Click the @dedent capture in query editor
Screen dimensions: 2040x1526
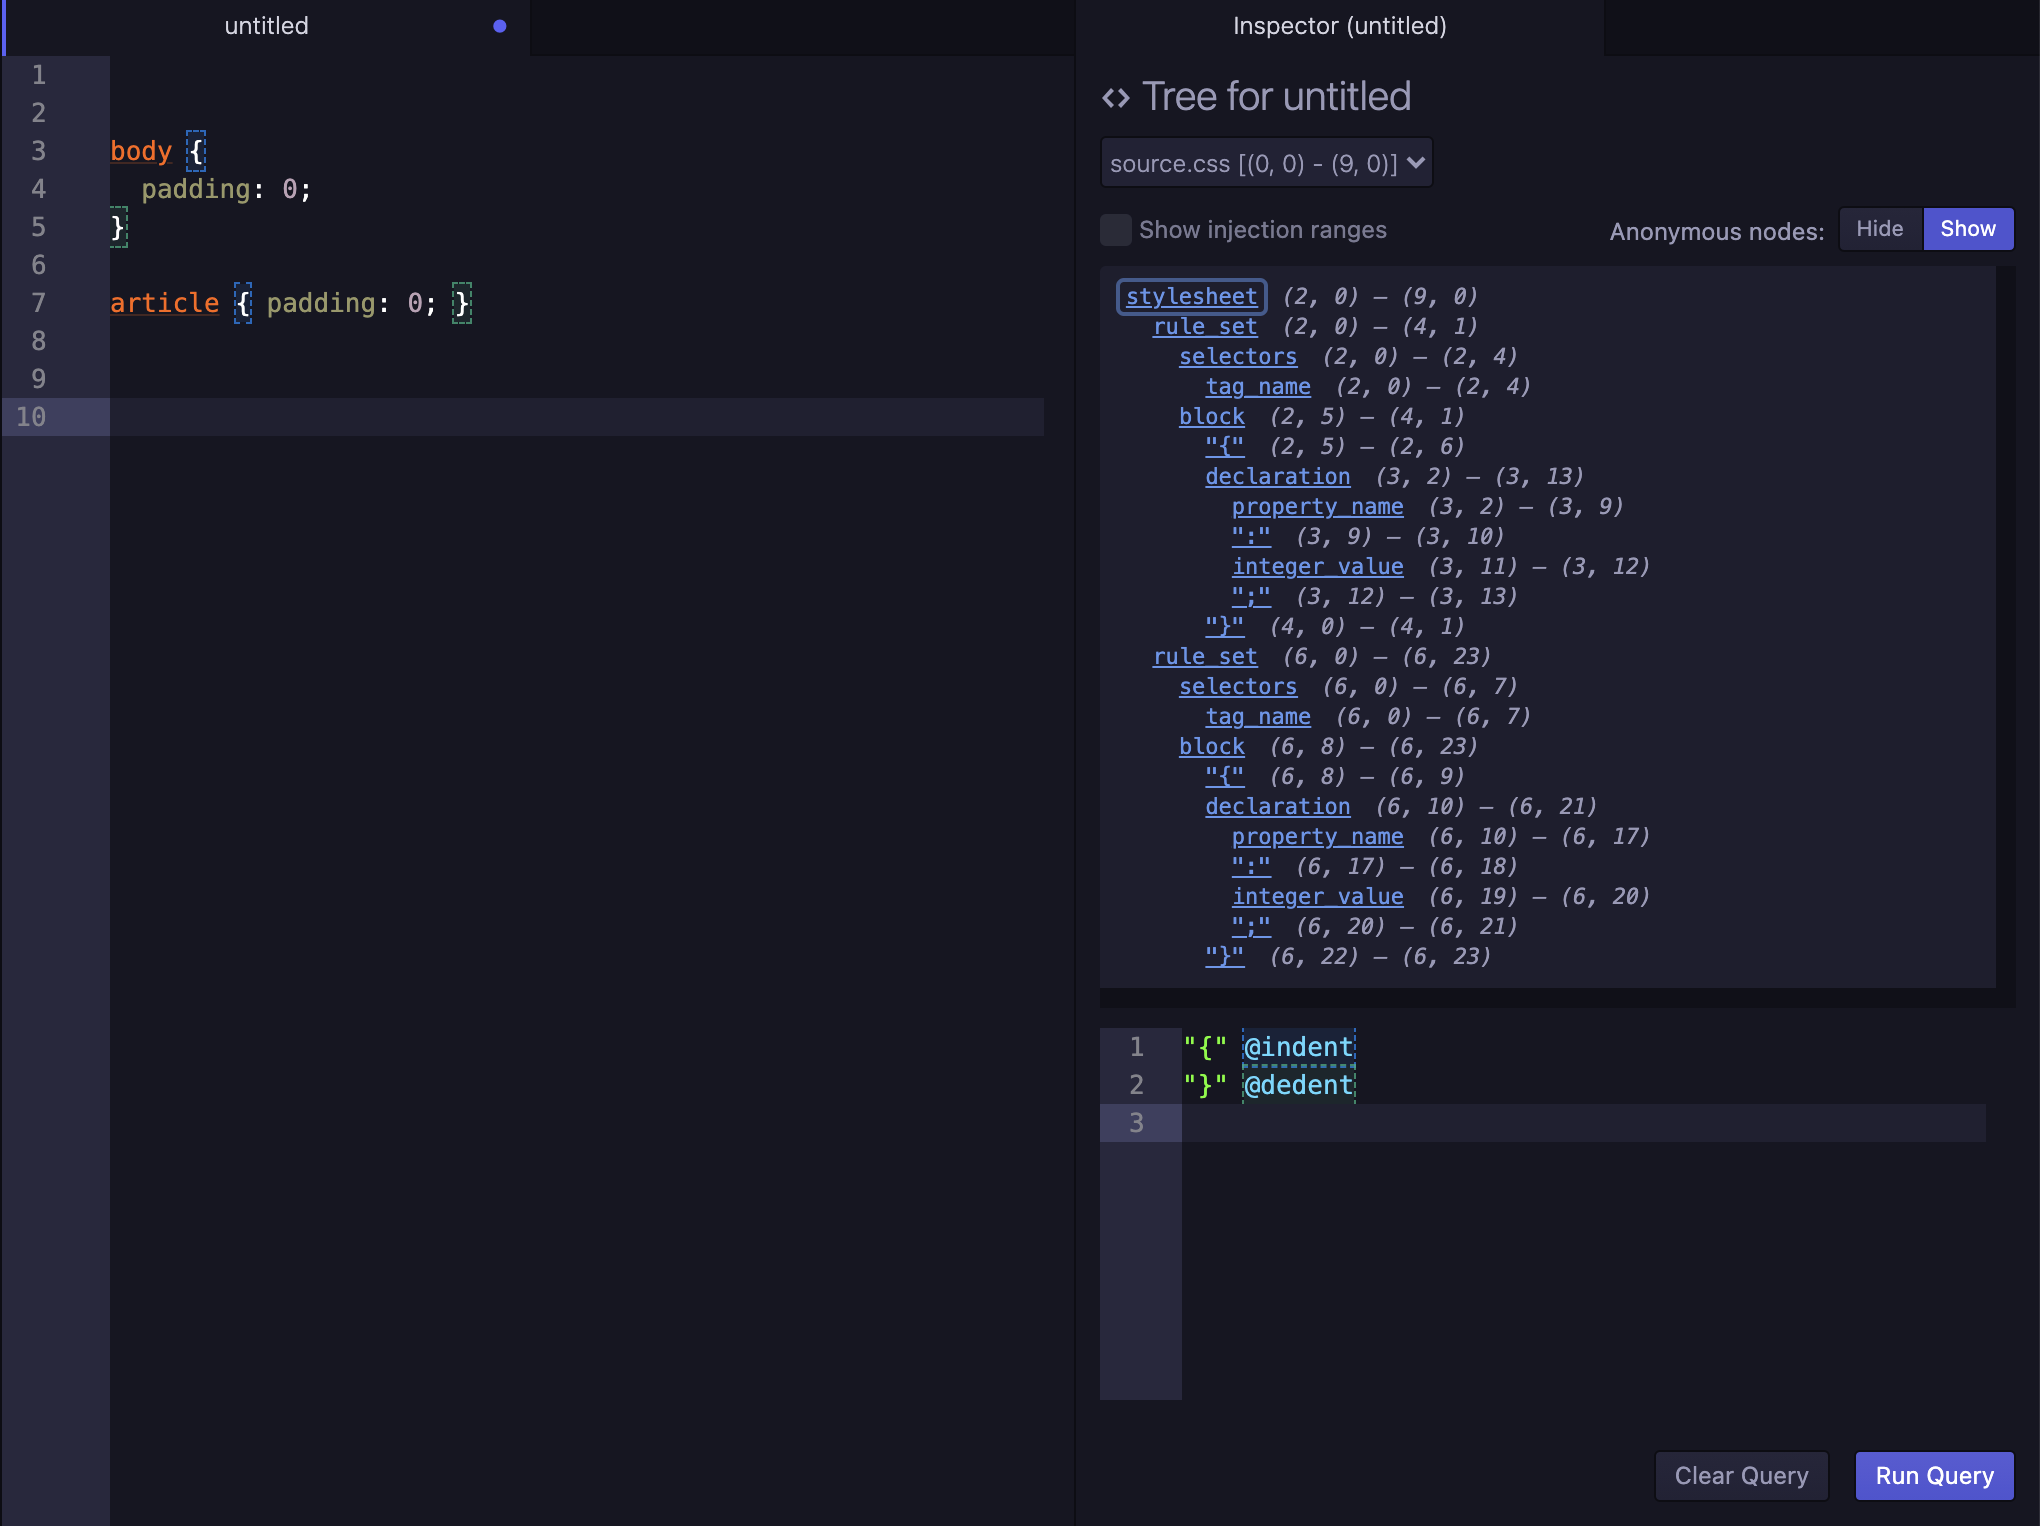(1299, 1085)
